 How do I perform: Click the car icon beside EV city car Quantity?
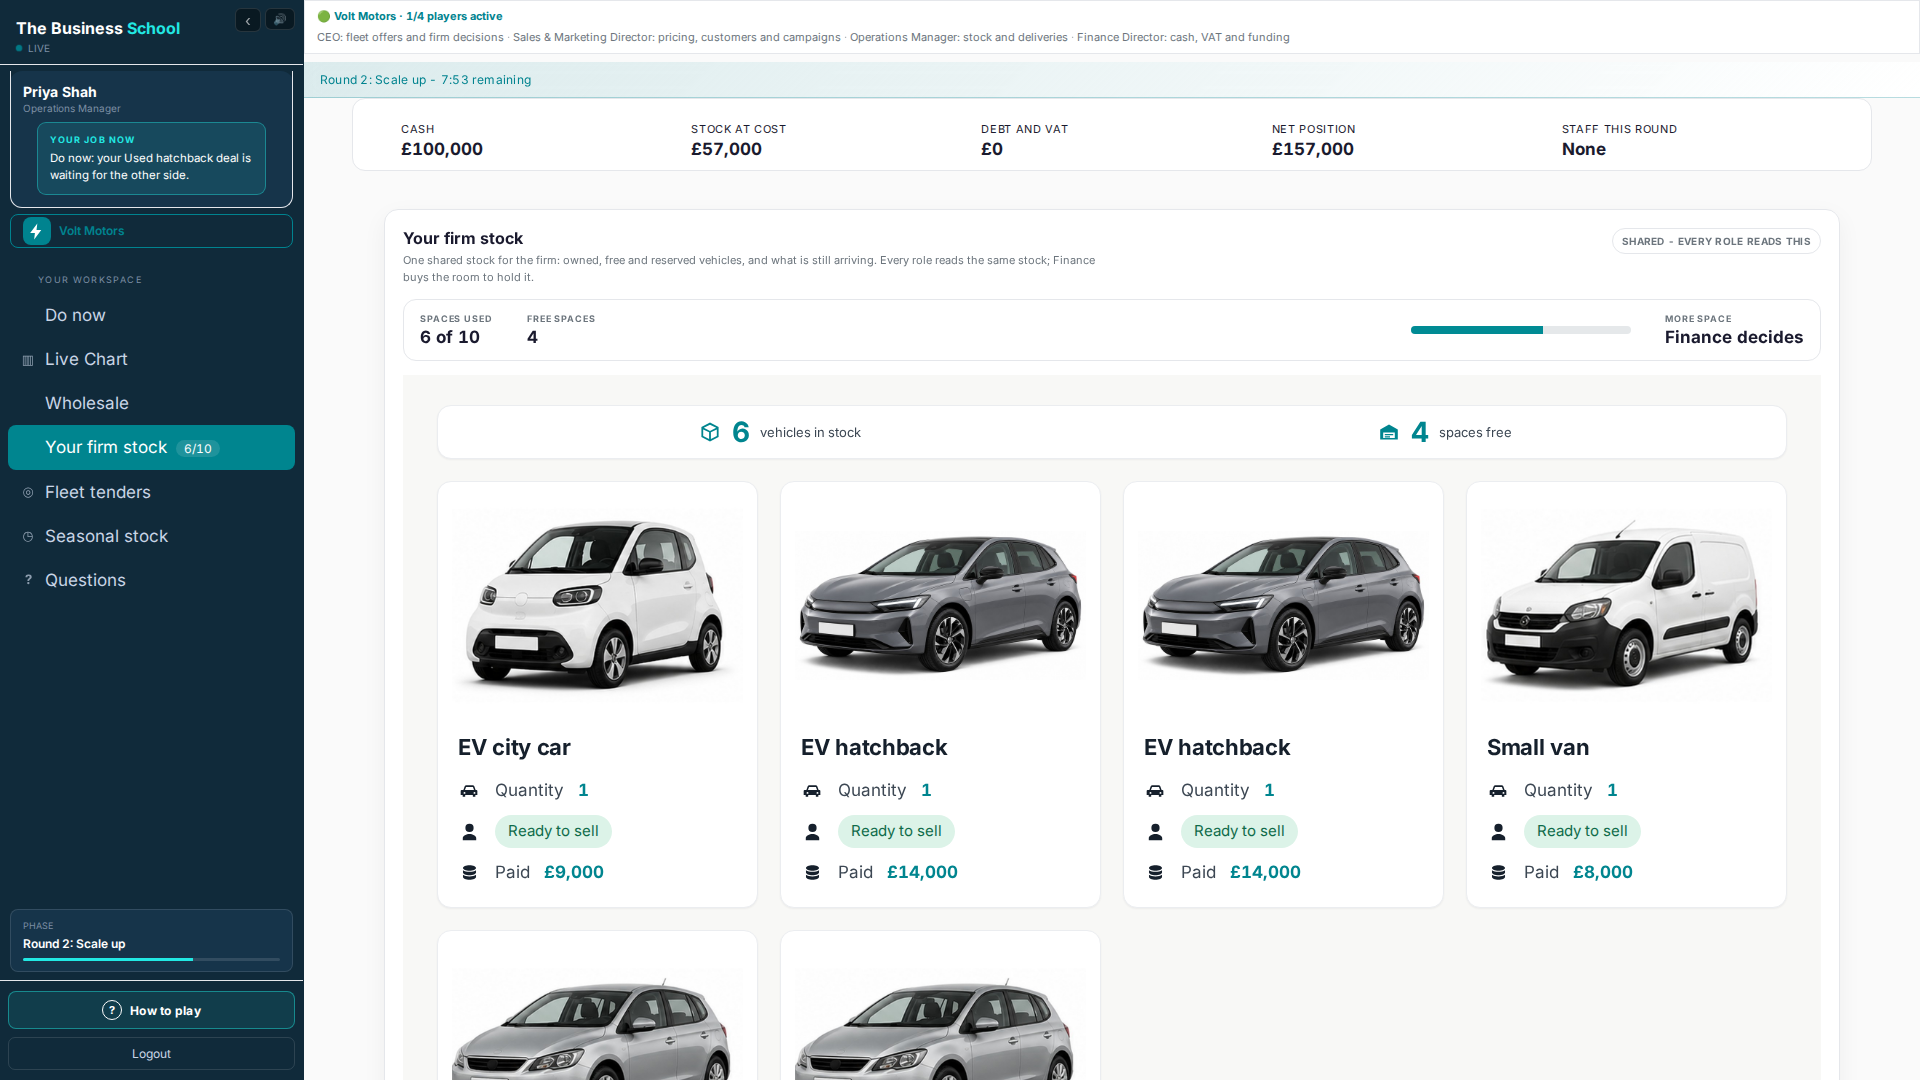click(469, 790)
